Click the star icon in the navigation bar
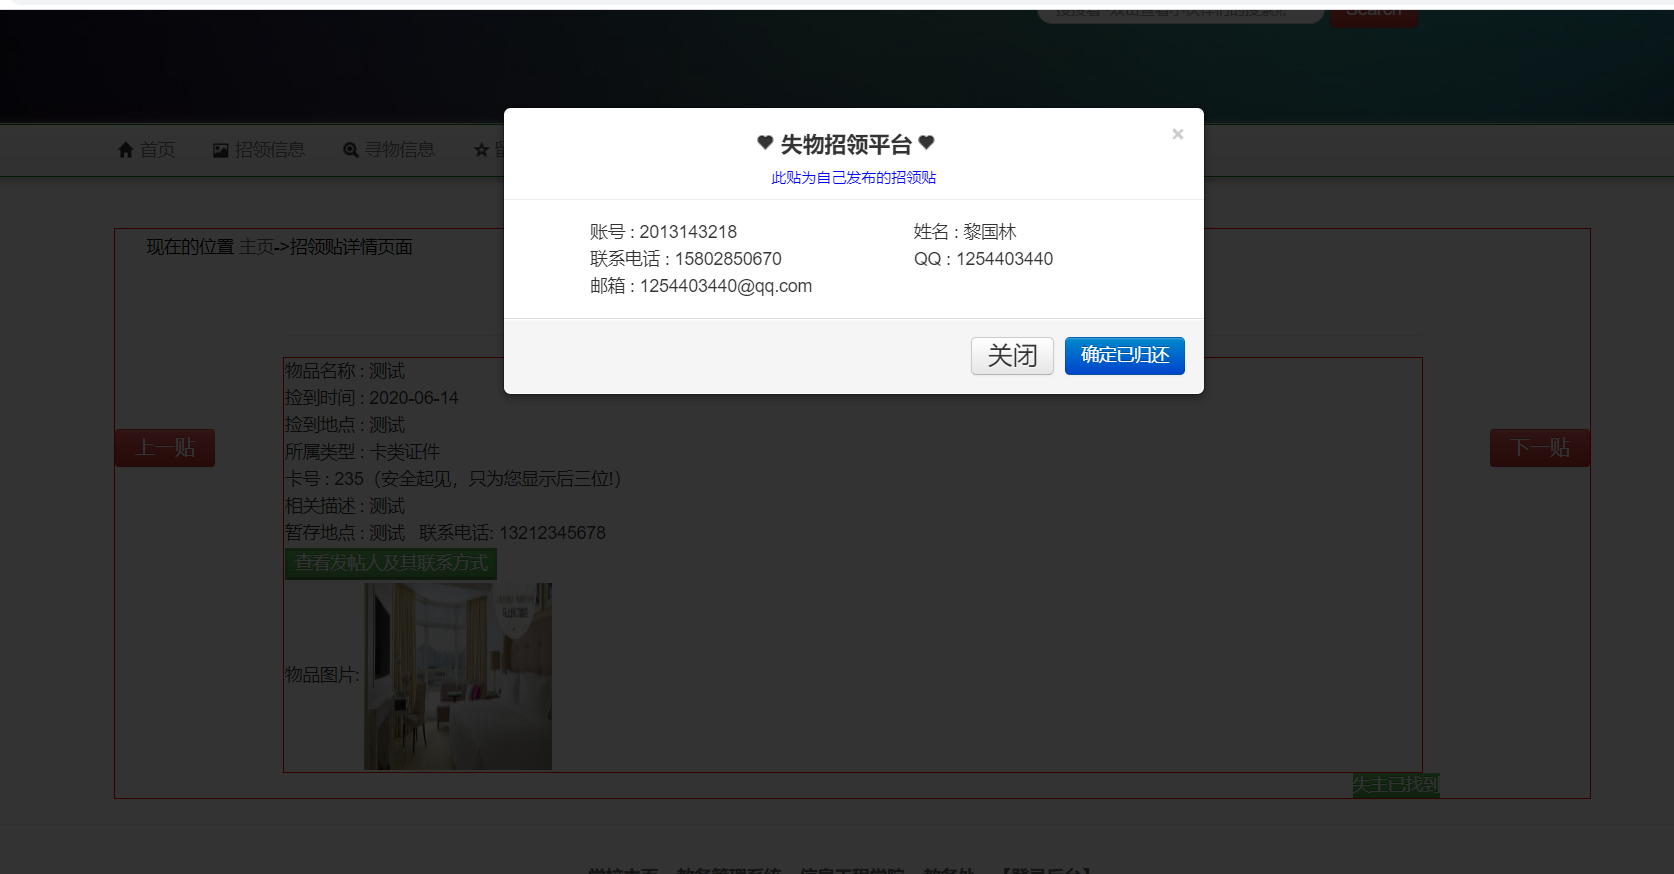 481,150
